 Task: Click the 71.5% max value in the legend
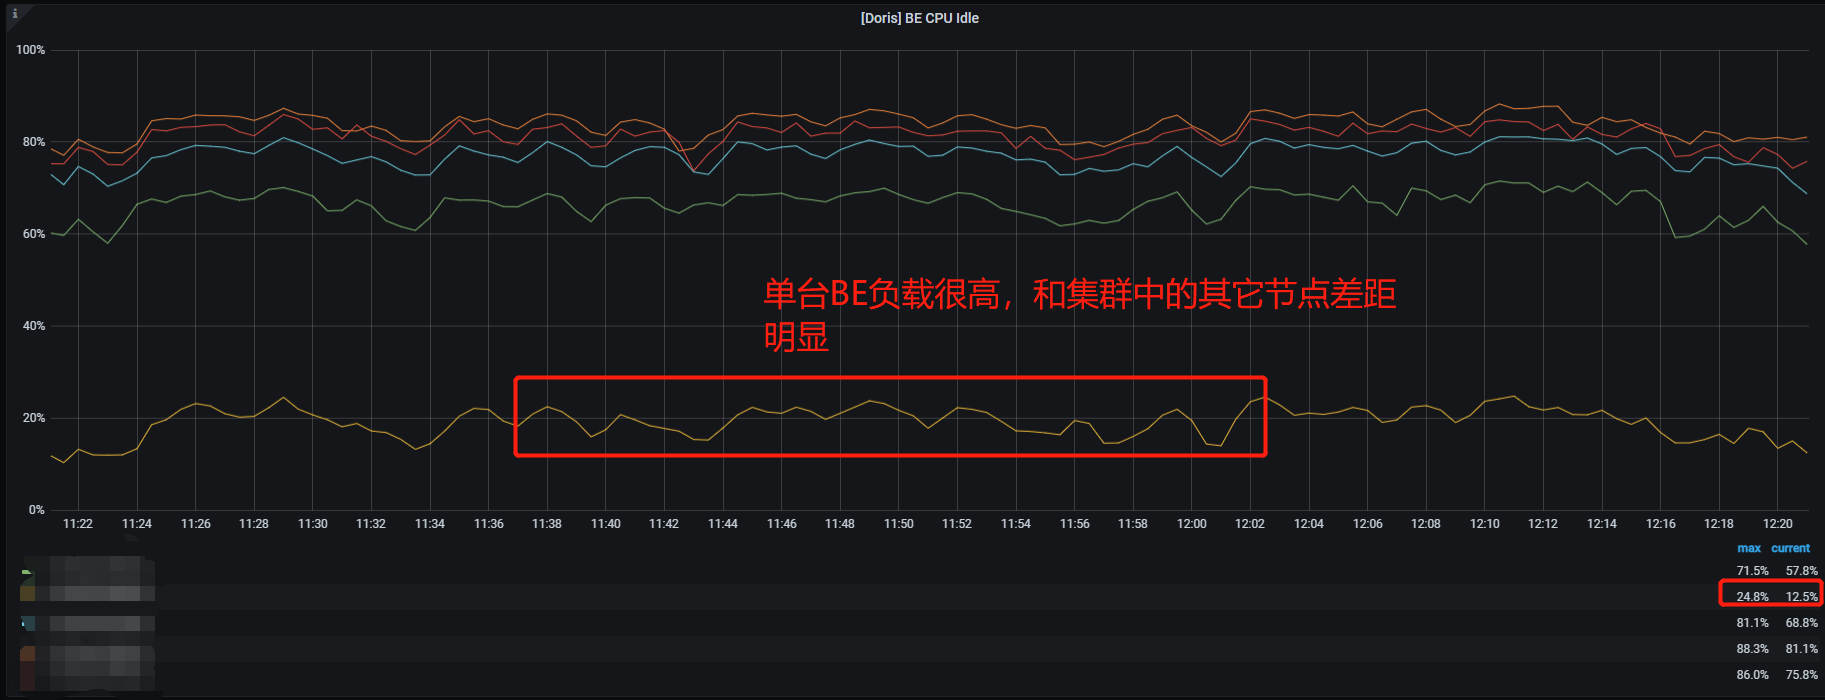(1752, 571)
